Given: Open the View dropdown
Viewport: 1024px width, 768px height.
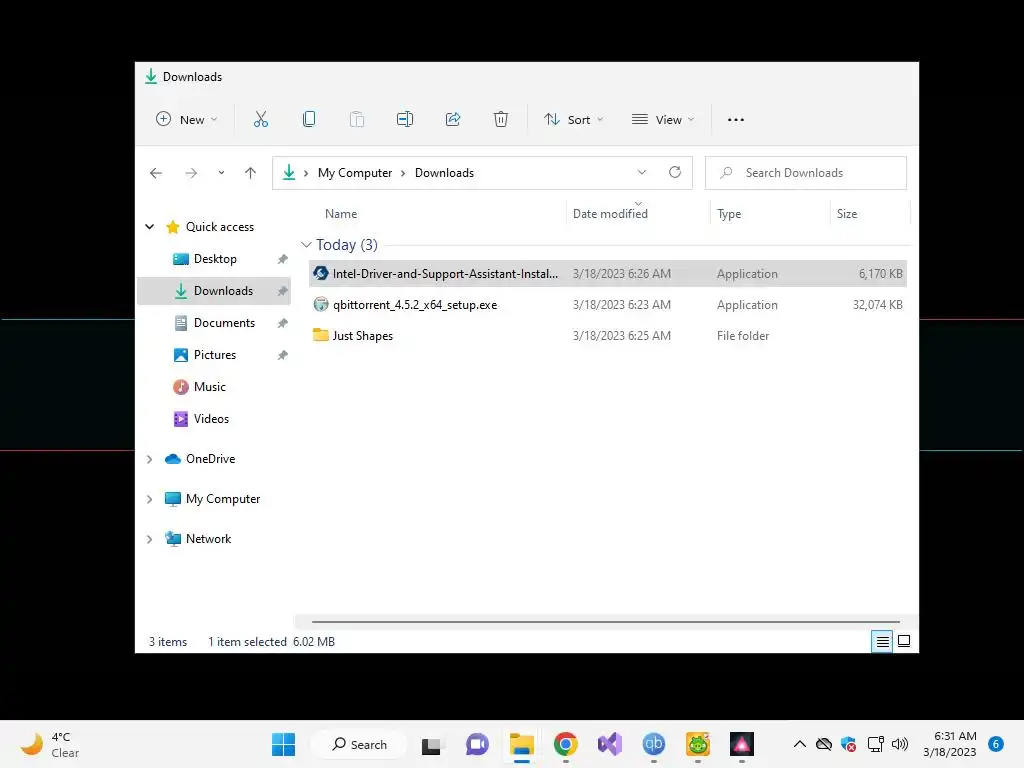Looking at the screenshot, I should coord(663,120).
